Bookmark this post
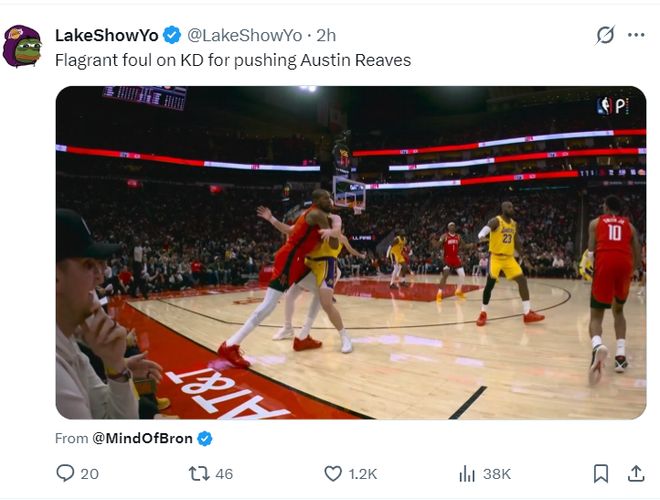The width and height of the screenshot is (660, 500). pyautogui.click(x=601, y=473)
